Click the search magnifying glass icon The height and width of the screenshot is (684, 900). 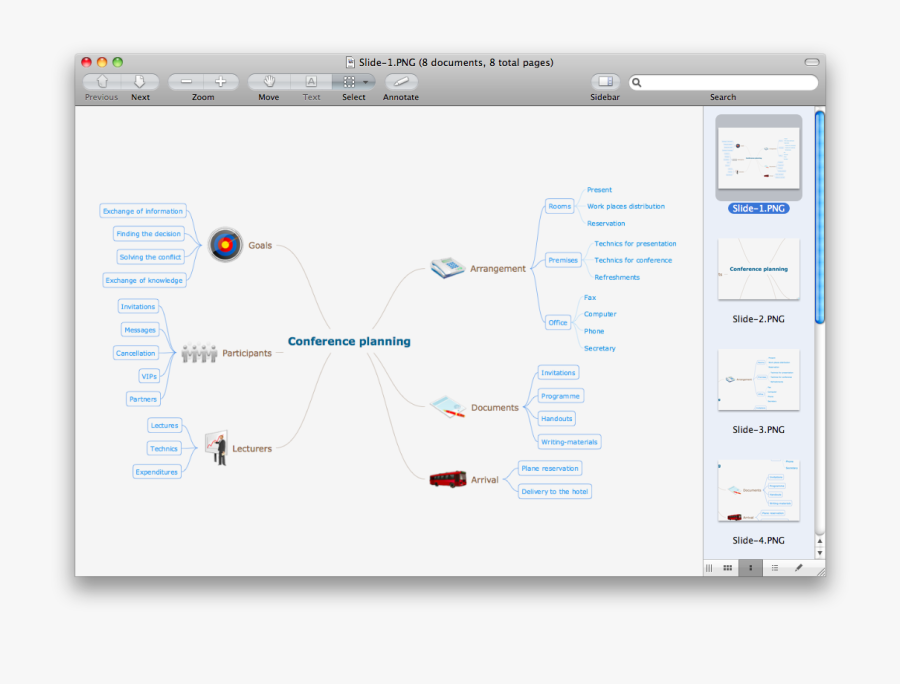click(x=637, y=83)
